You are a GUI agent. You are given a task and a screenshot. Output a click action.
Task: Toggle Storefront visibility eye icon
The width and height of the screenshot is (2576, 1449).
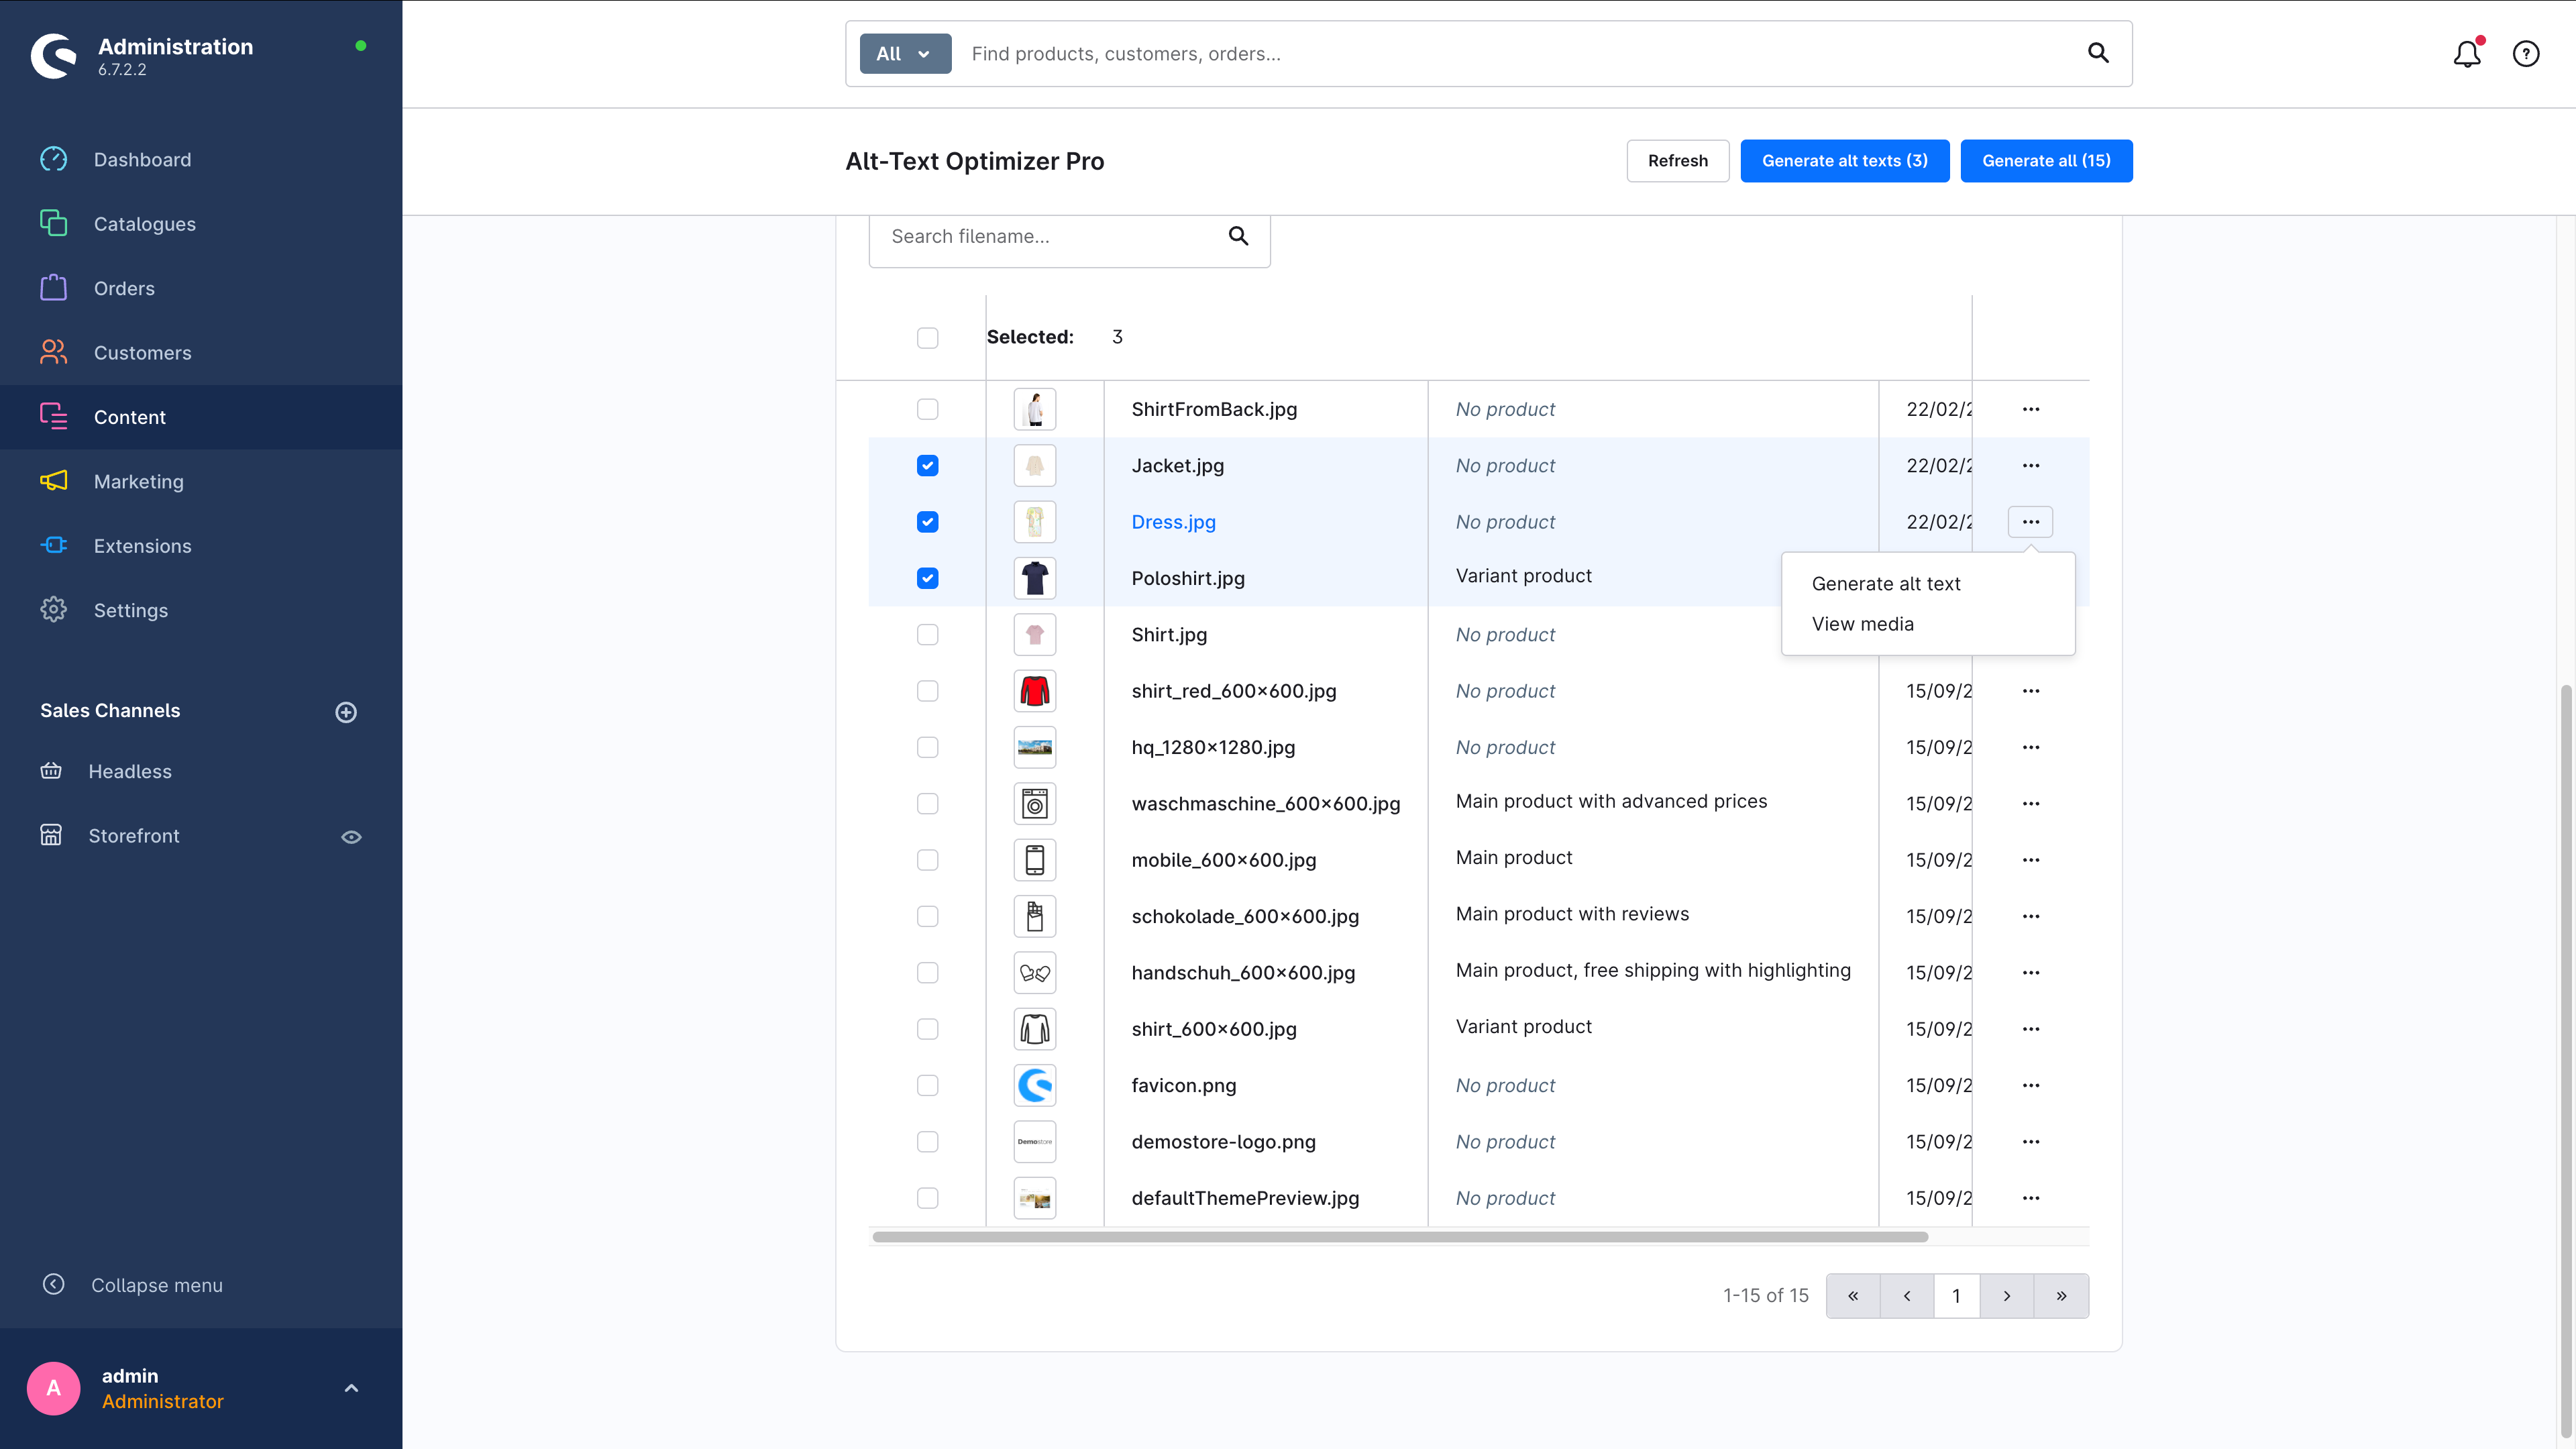click(x=351, y=837)
